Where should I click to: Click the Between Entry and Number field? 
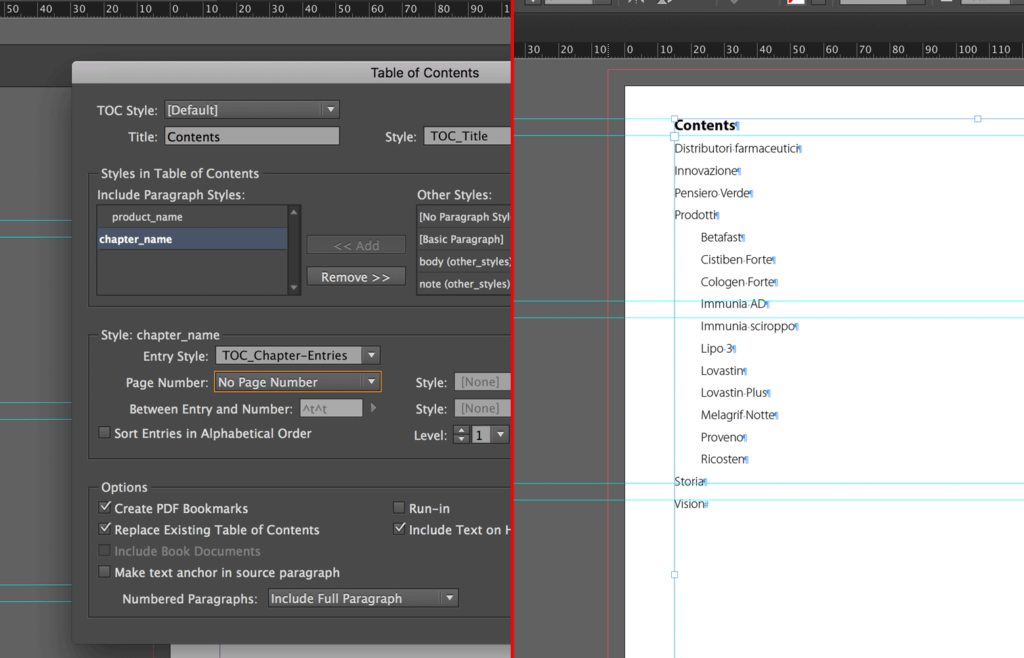tap(331, 409)
